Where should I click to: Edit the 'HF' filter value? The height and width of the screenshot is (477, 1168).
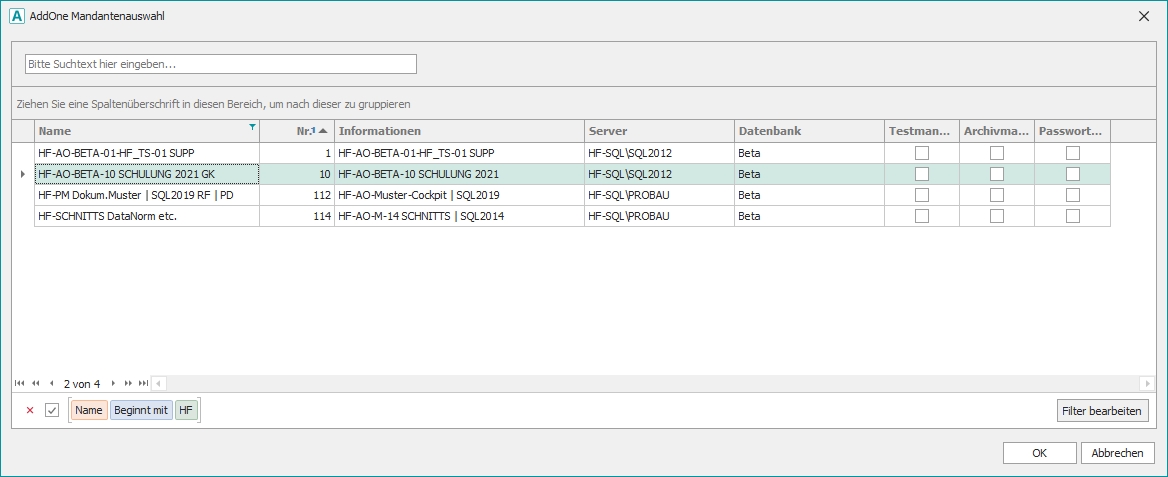point(186,410)
